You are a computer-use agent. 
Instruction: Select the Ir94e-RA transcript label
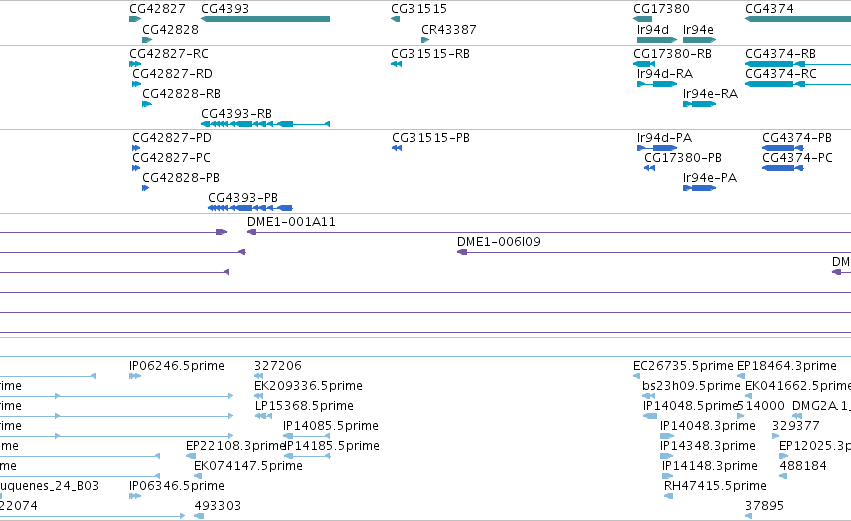click(x=710, y=94)
